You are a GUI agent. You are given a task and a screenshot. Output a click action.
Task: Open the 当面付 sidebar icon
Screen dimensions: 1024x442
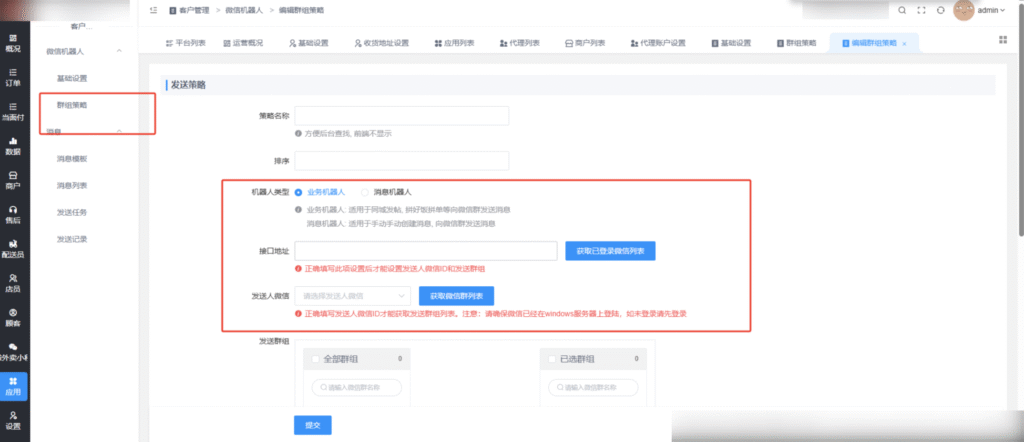click(13, 112)
